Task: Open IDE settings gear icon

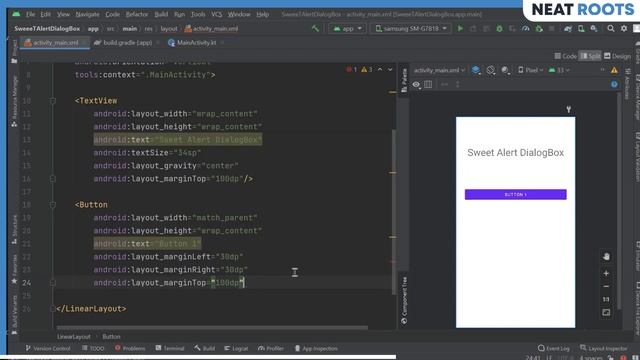Action: coord(624,29)
